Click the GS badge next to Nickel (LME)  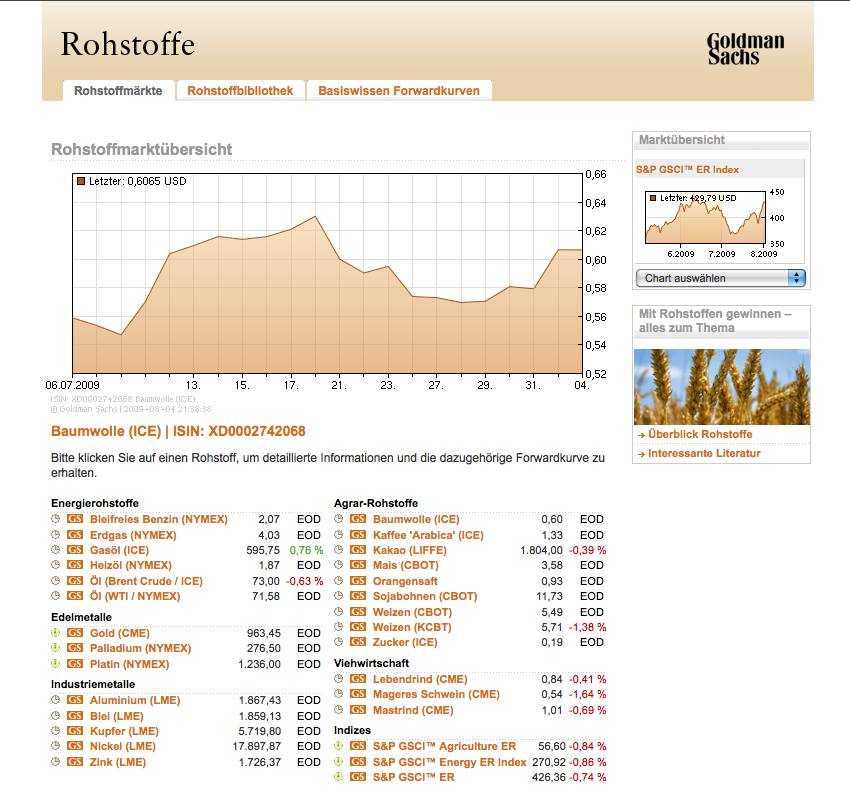(x=75, y=746)
